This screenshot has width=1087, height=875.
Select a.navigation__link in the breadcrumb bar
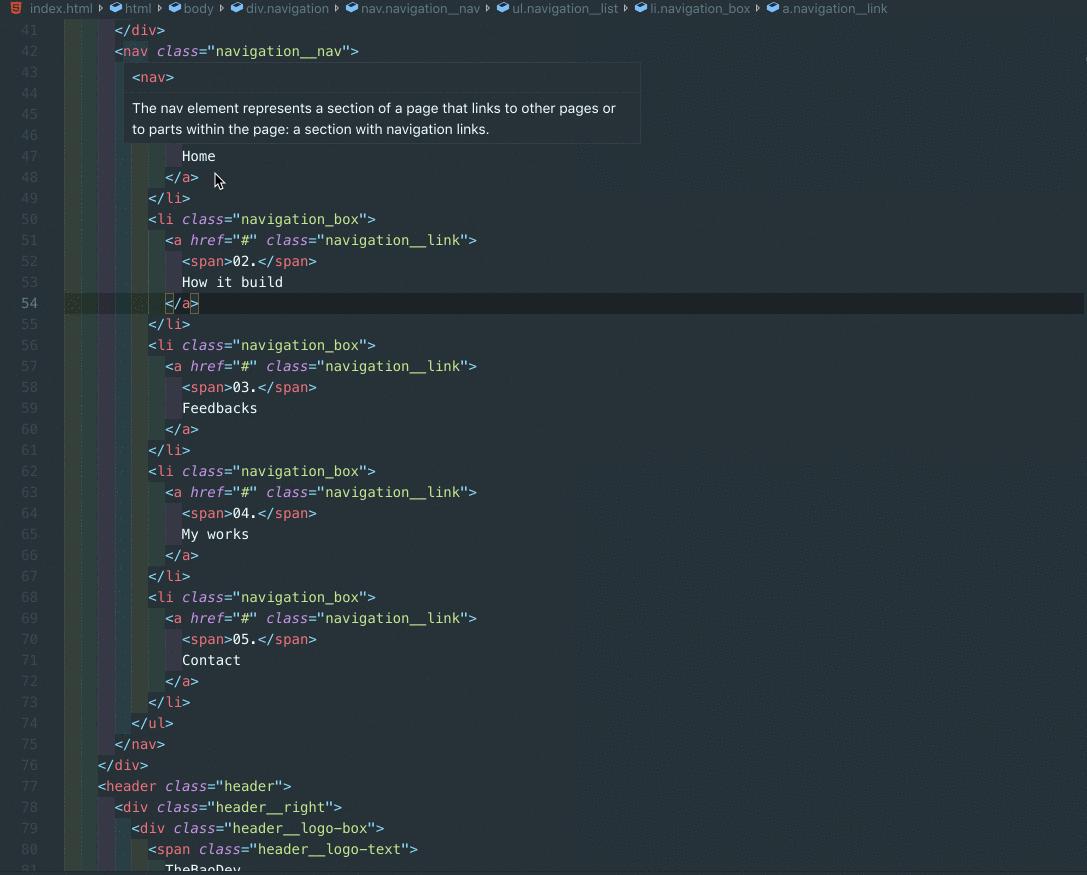coord(834,8)
